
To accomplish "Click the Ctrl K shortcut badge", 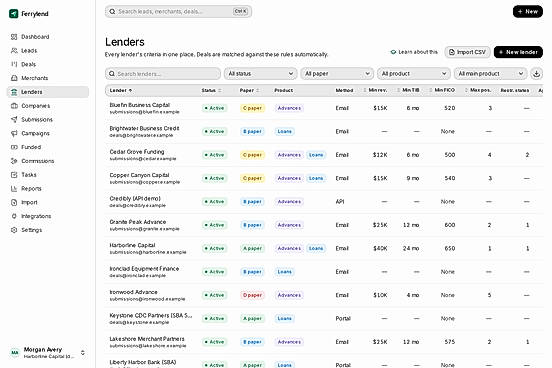I will pos(240,12).
